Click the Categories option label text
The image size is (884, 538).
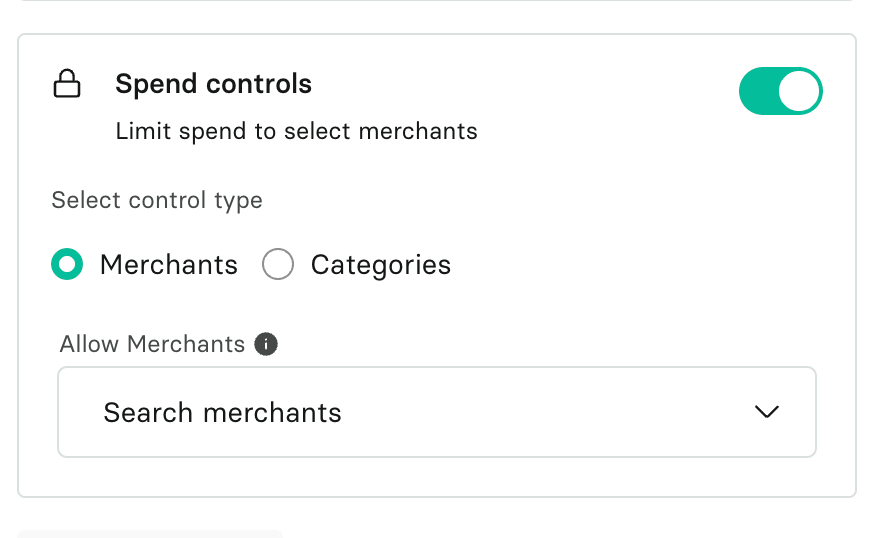tap(381, 265)
